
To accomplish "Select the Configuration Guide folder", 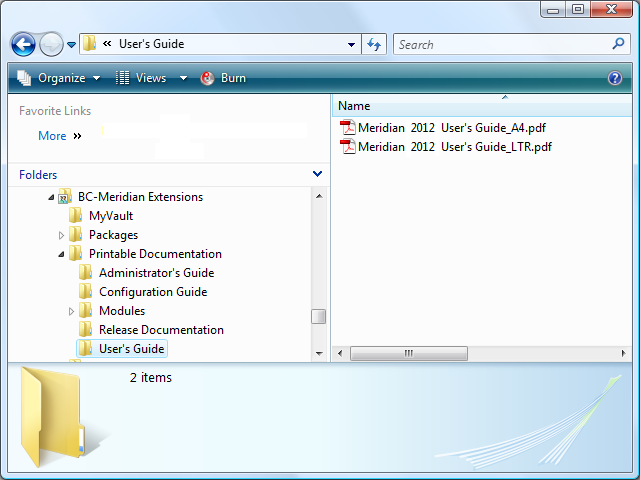I will (x=153, y=292).
